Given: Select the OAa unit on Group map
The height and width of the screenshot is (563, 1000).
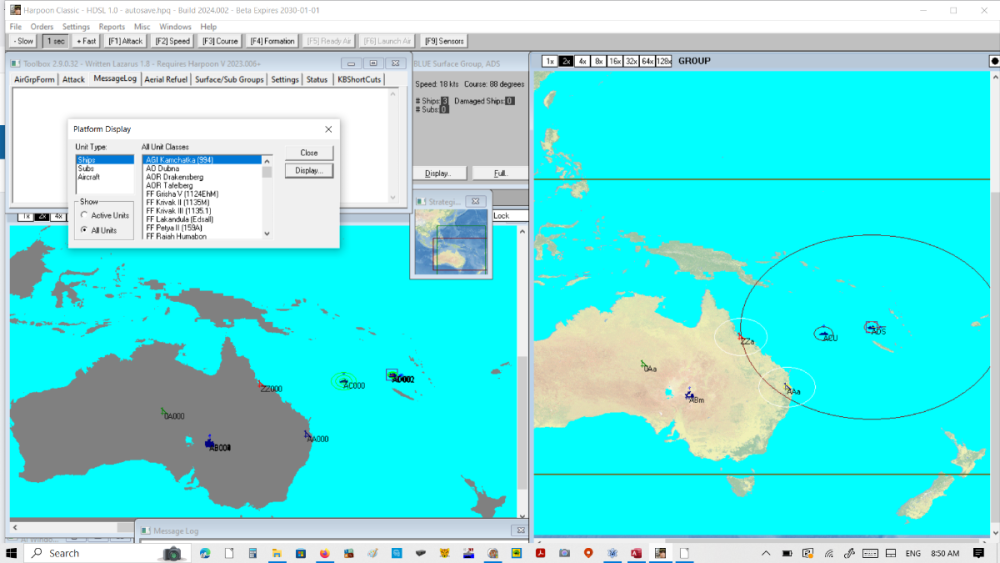Looking at the screenshot, I should [x=645, y=366].
